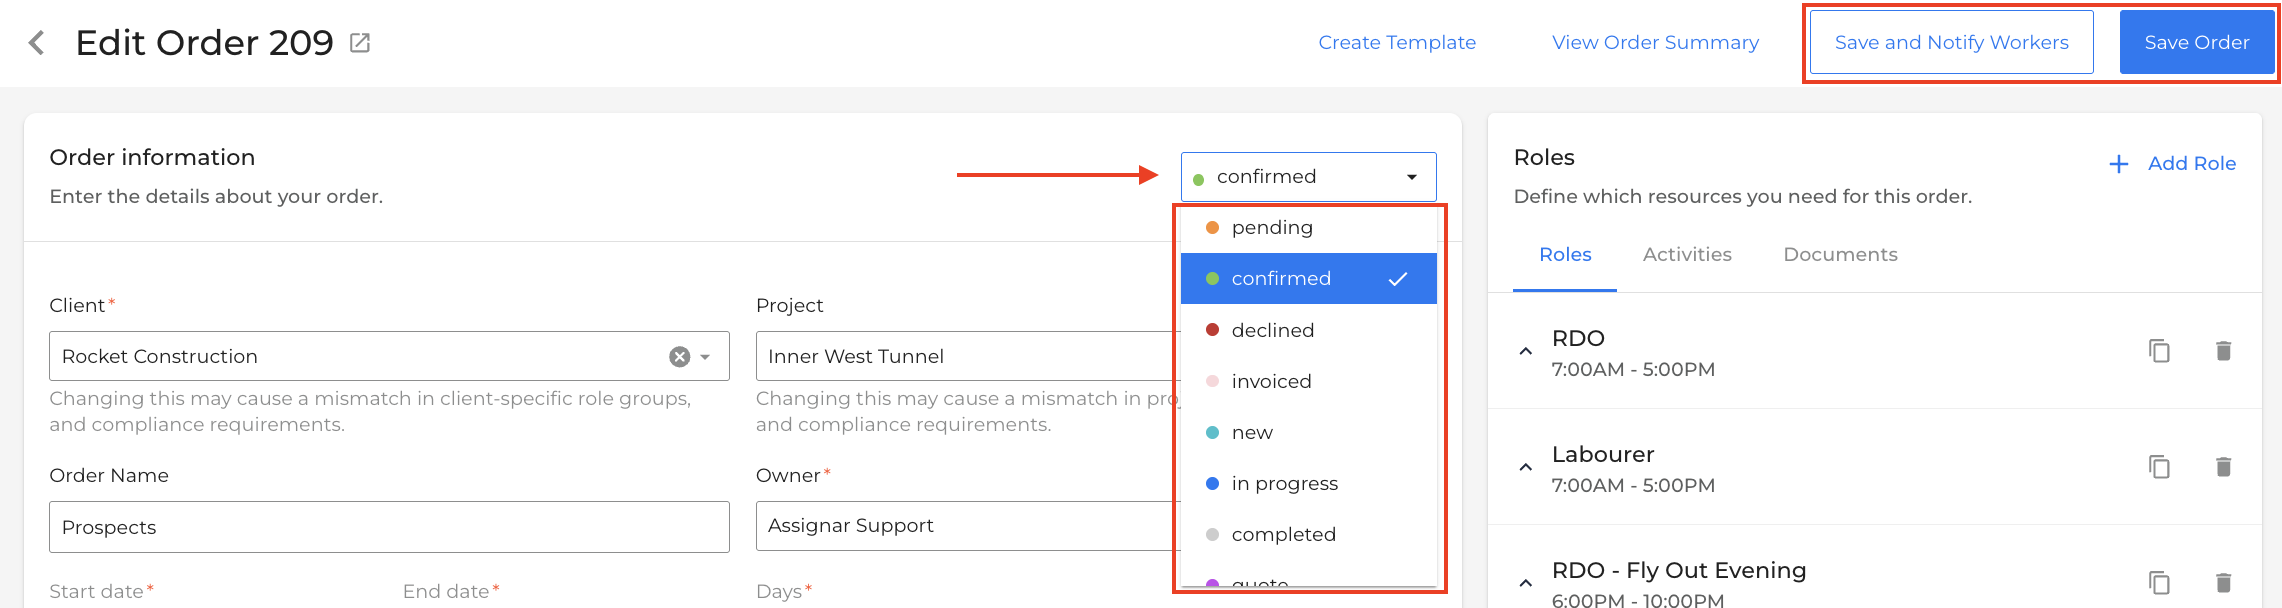Duplicate the RDO - Fly Out Evening role
The height and width of the screenshot is (608, 2282).
click(2159, 583)
